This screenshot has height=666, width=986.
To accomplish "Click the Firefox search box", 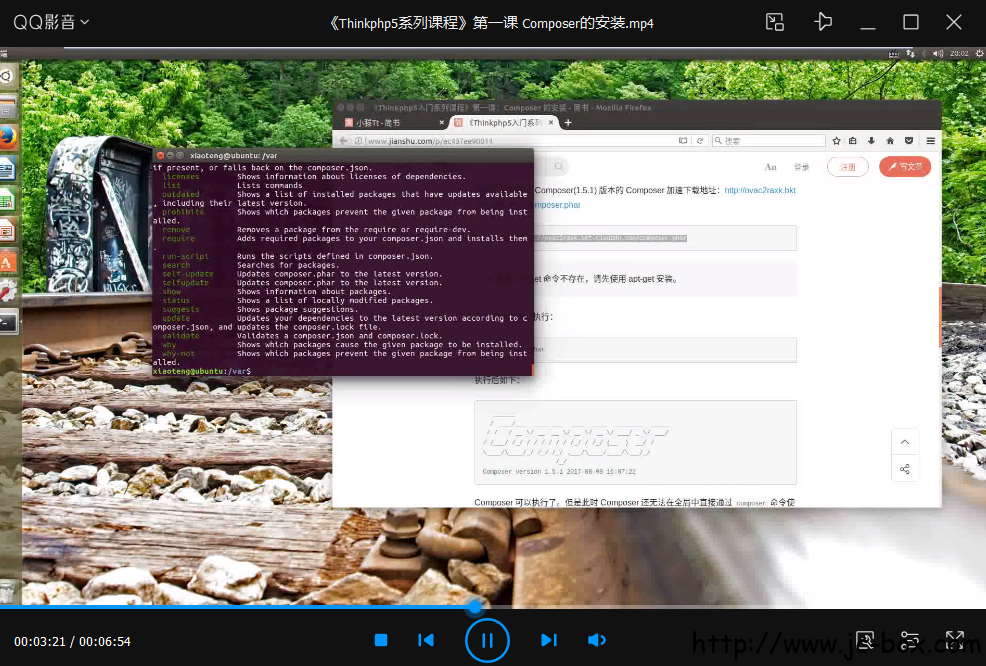I will tap(768, 141).
